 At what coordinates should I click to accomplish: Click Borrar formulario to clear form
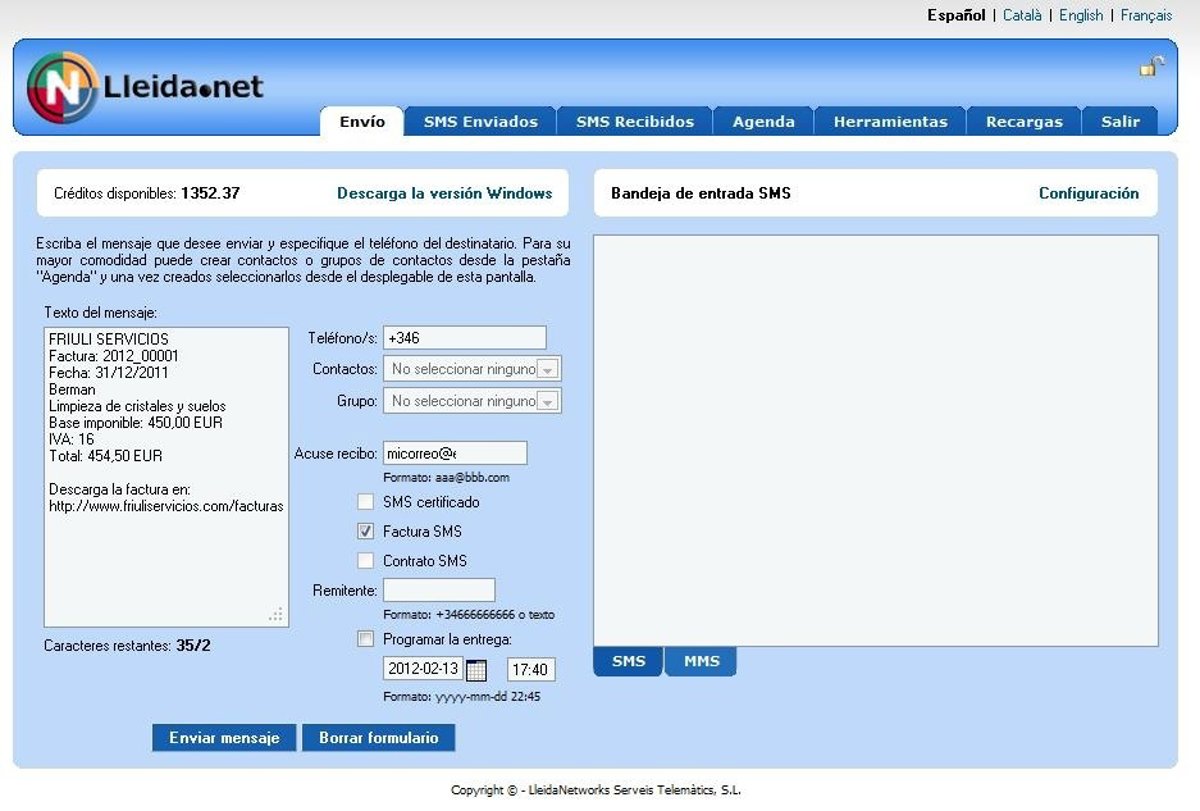coord(378,738)
